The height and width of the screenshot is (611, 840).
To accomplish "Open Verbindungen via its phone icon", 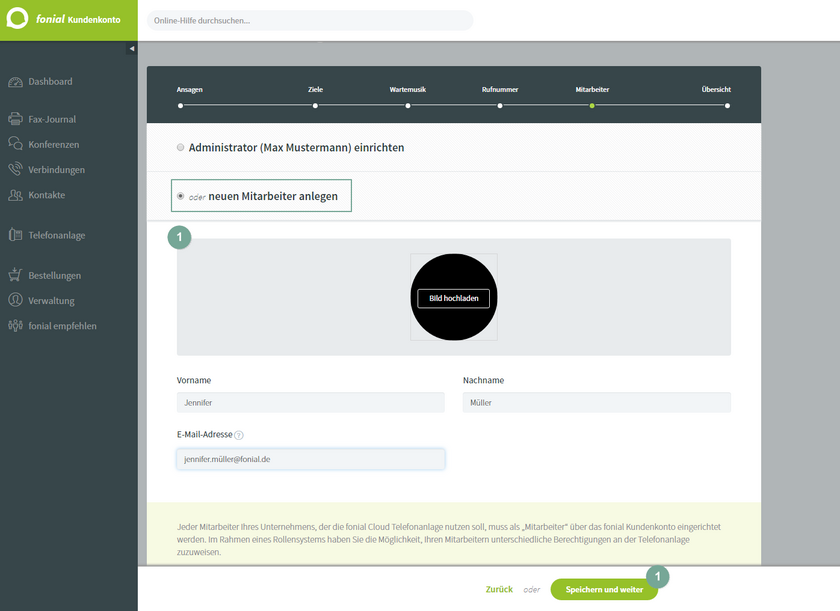I will coord(15,170).
